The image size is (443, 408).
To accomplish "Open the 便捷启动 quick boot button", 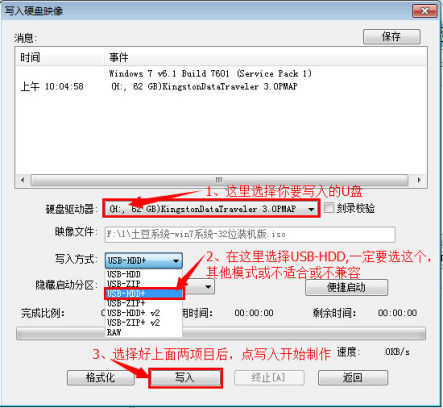I will pos(346,287).
